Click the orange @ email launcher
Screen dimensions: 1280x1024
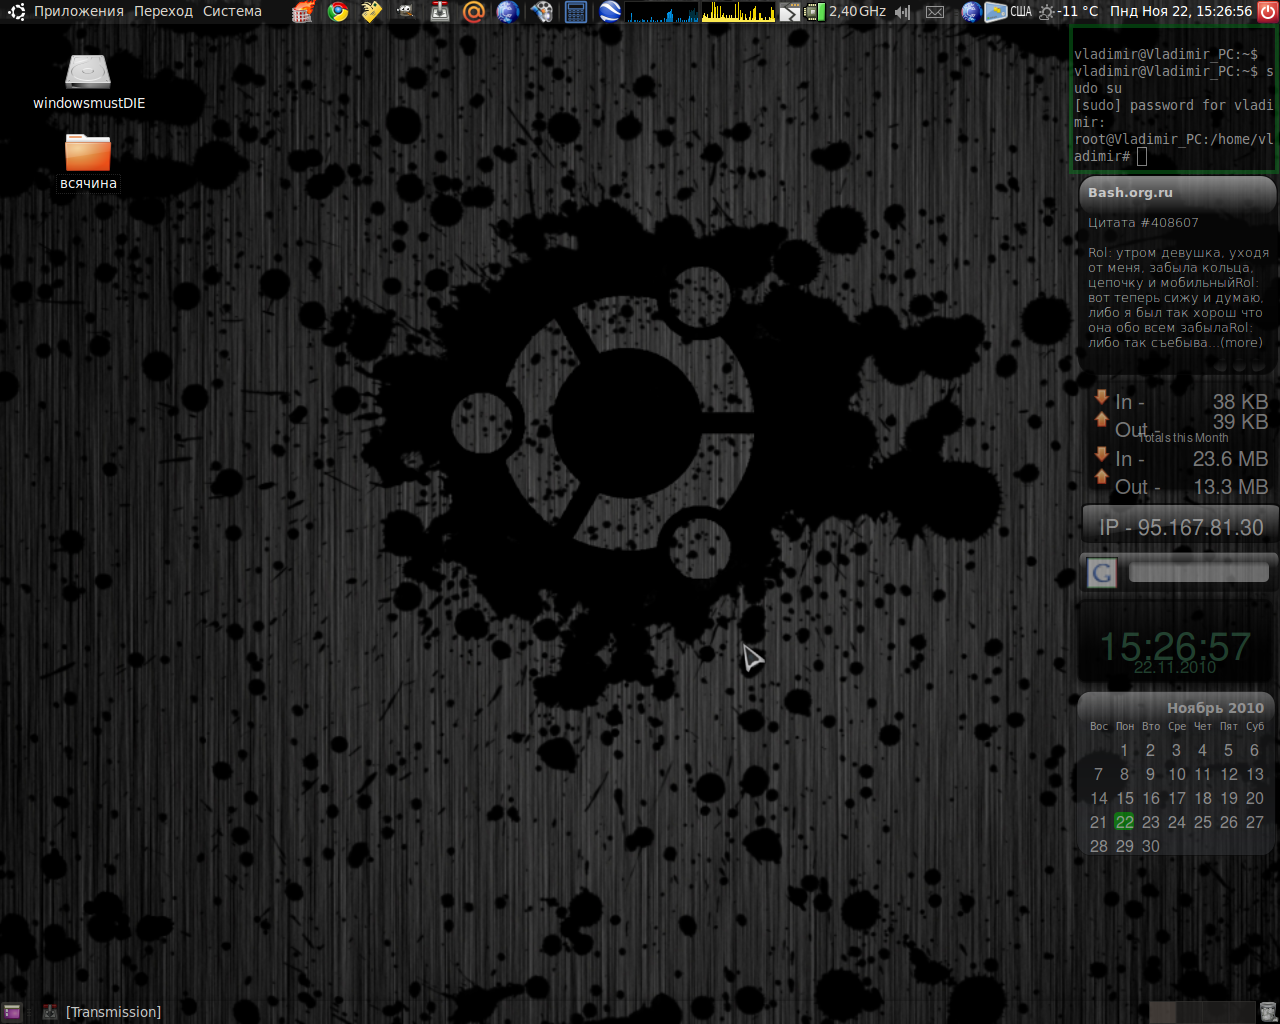coord(473,12)
